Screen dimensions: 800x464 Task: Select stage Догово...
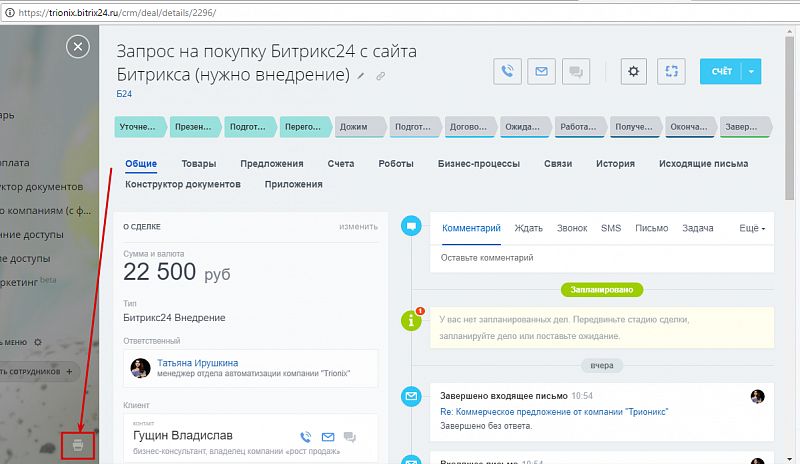471,127
